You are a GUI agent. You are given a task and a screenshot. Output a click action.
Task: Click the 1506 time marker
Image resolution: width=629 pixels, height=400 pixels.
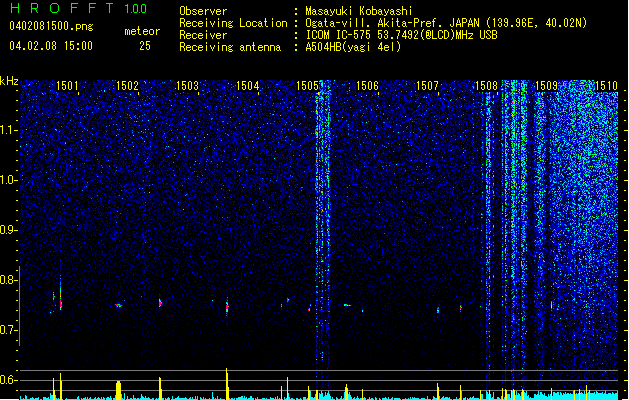[367, 86]
